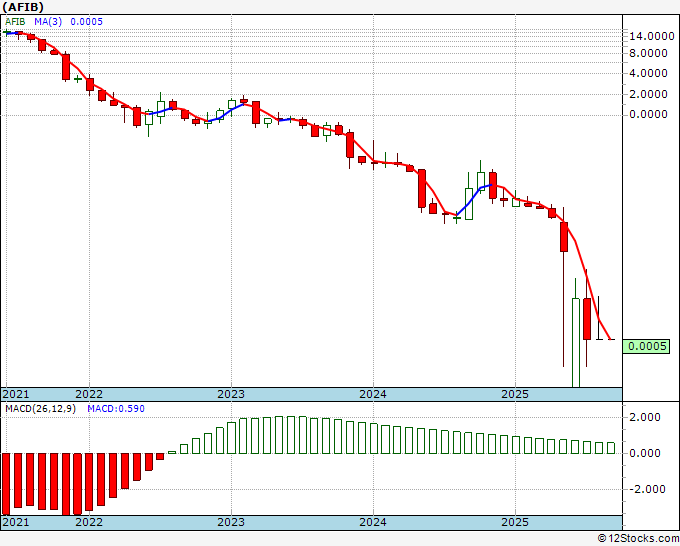Click the green 0.0005 current price tag
Image resolution: width=680 pixels, height=546 pixels.
[646, 346]
